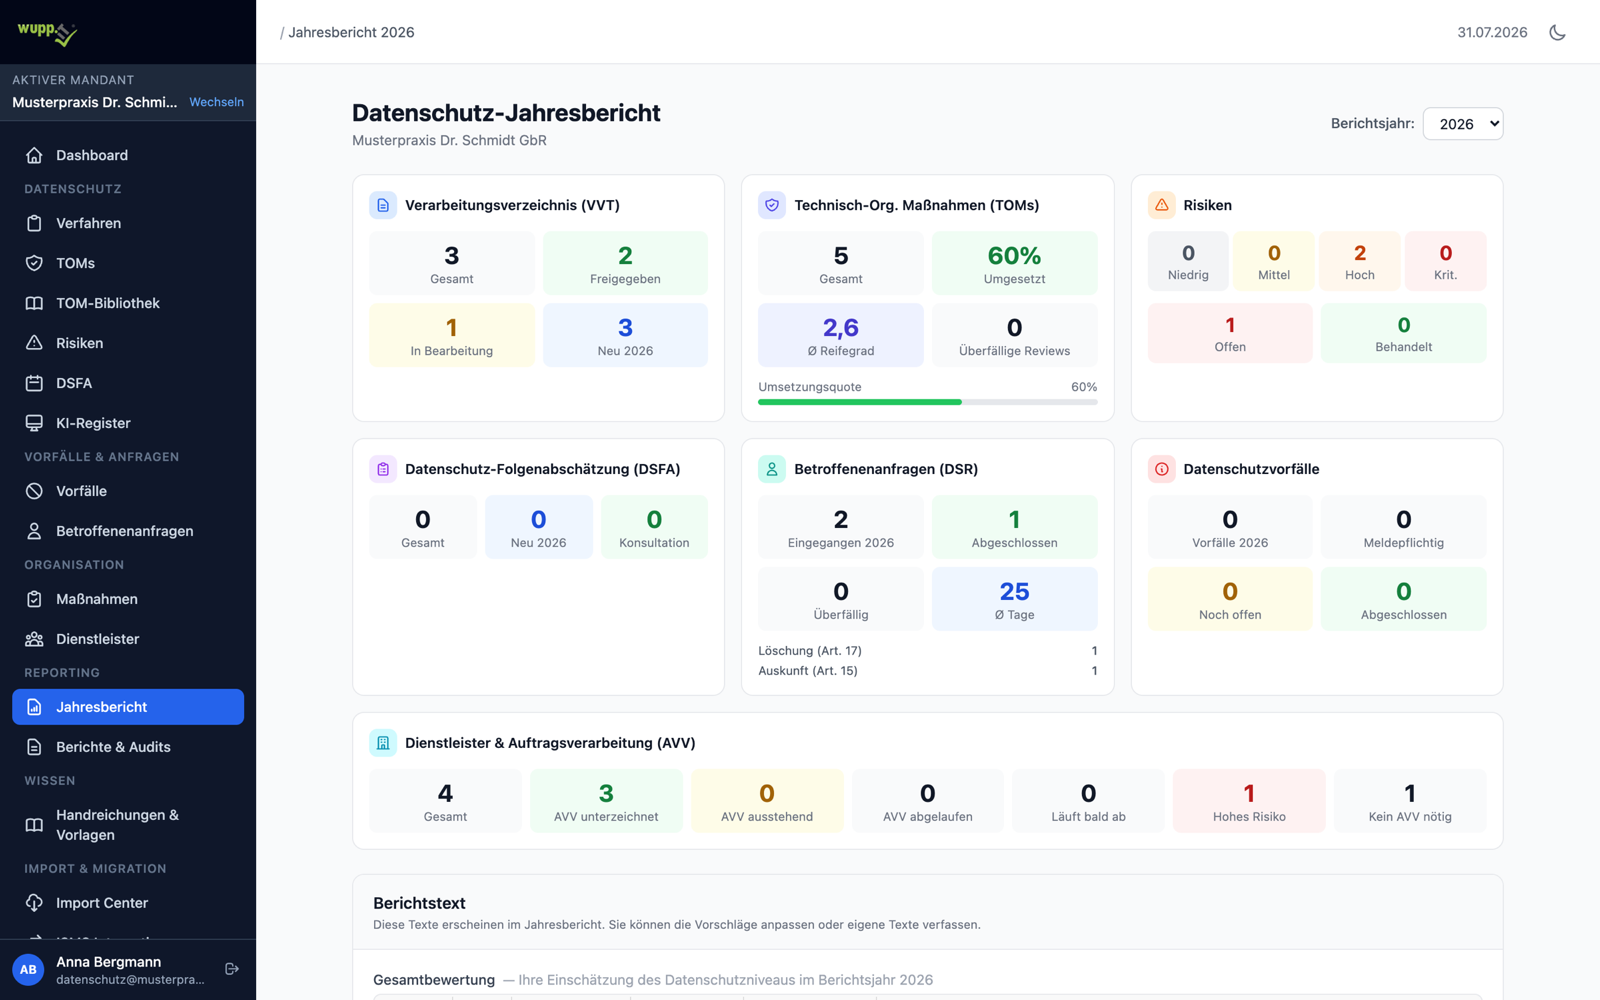Image resolution: width=1600 pixels, height=1000 pixels.
Task: Click the house icon next to Dashboard
Action: coord(34,155)
